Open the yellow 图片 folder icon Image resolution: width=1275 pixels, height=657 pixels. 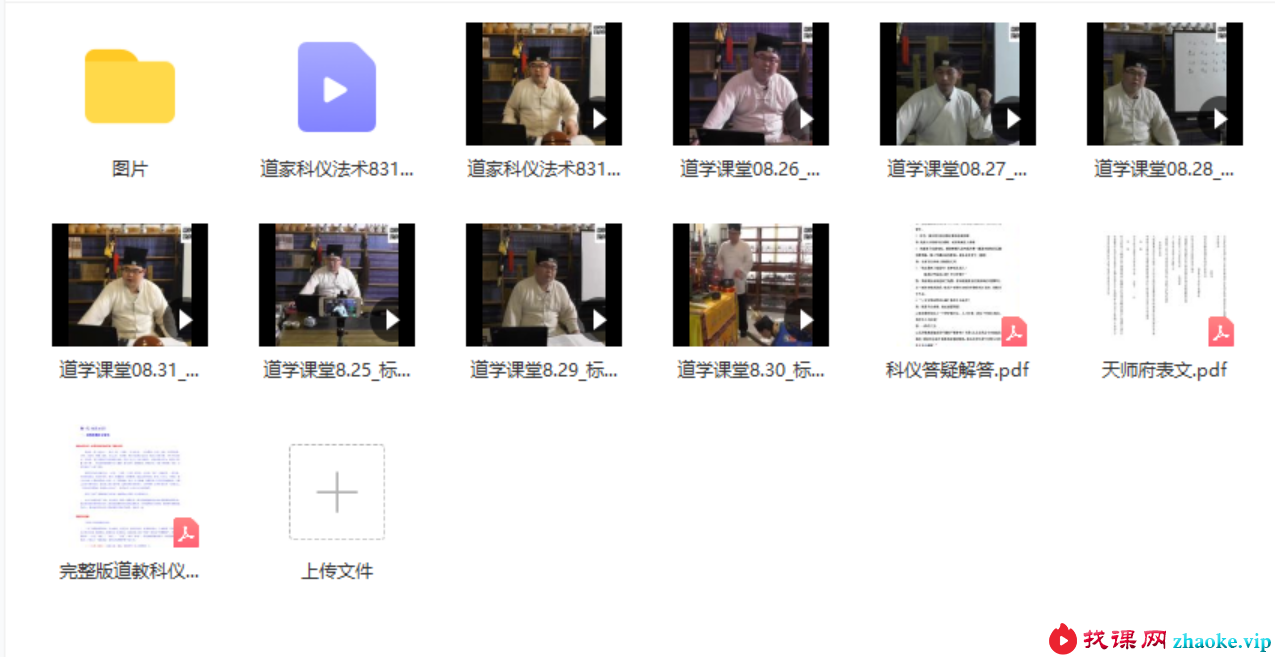[130, 86]
